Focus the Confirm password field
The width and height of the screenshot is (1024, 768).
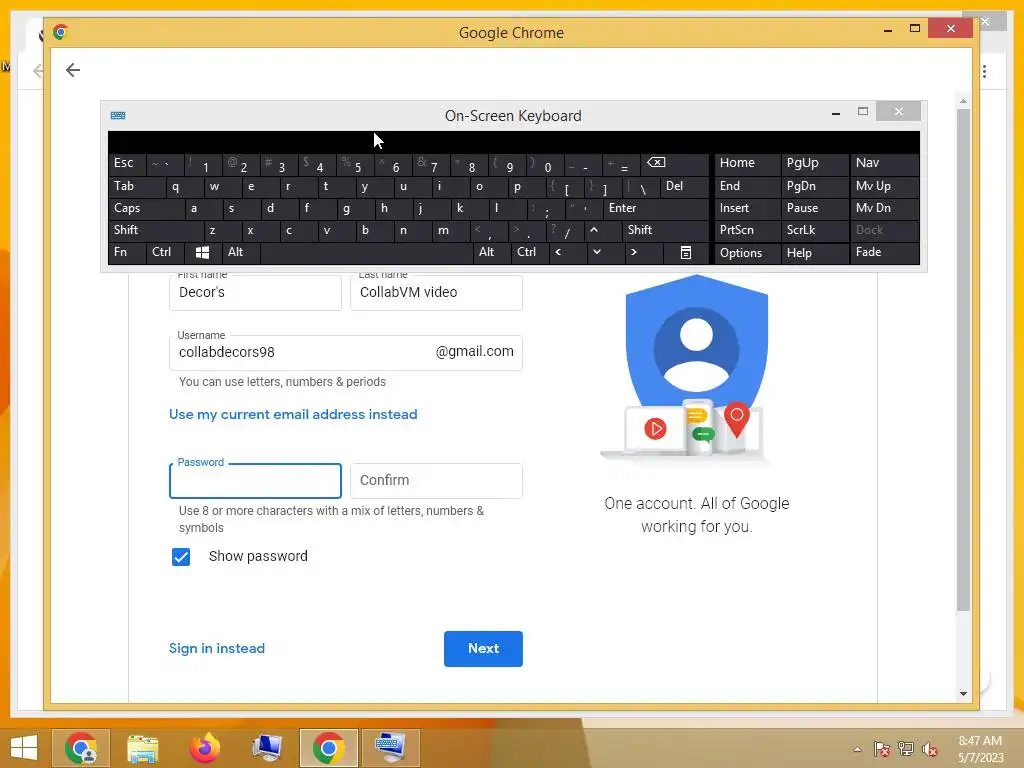436,481
